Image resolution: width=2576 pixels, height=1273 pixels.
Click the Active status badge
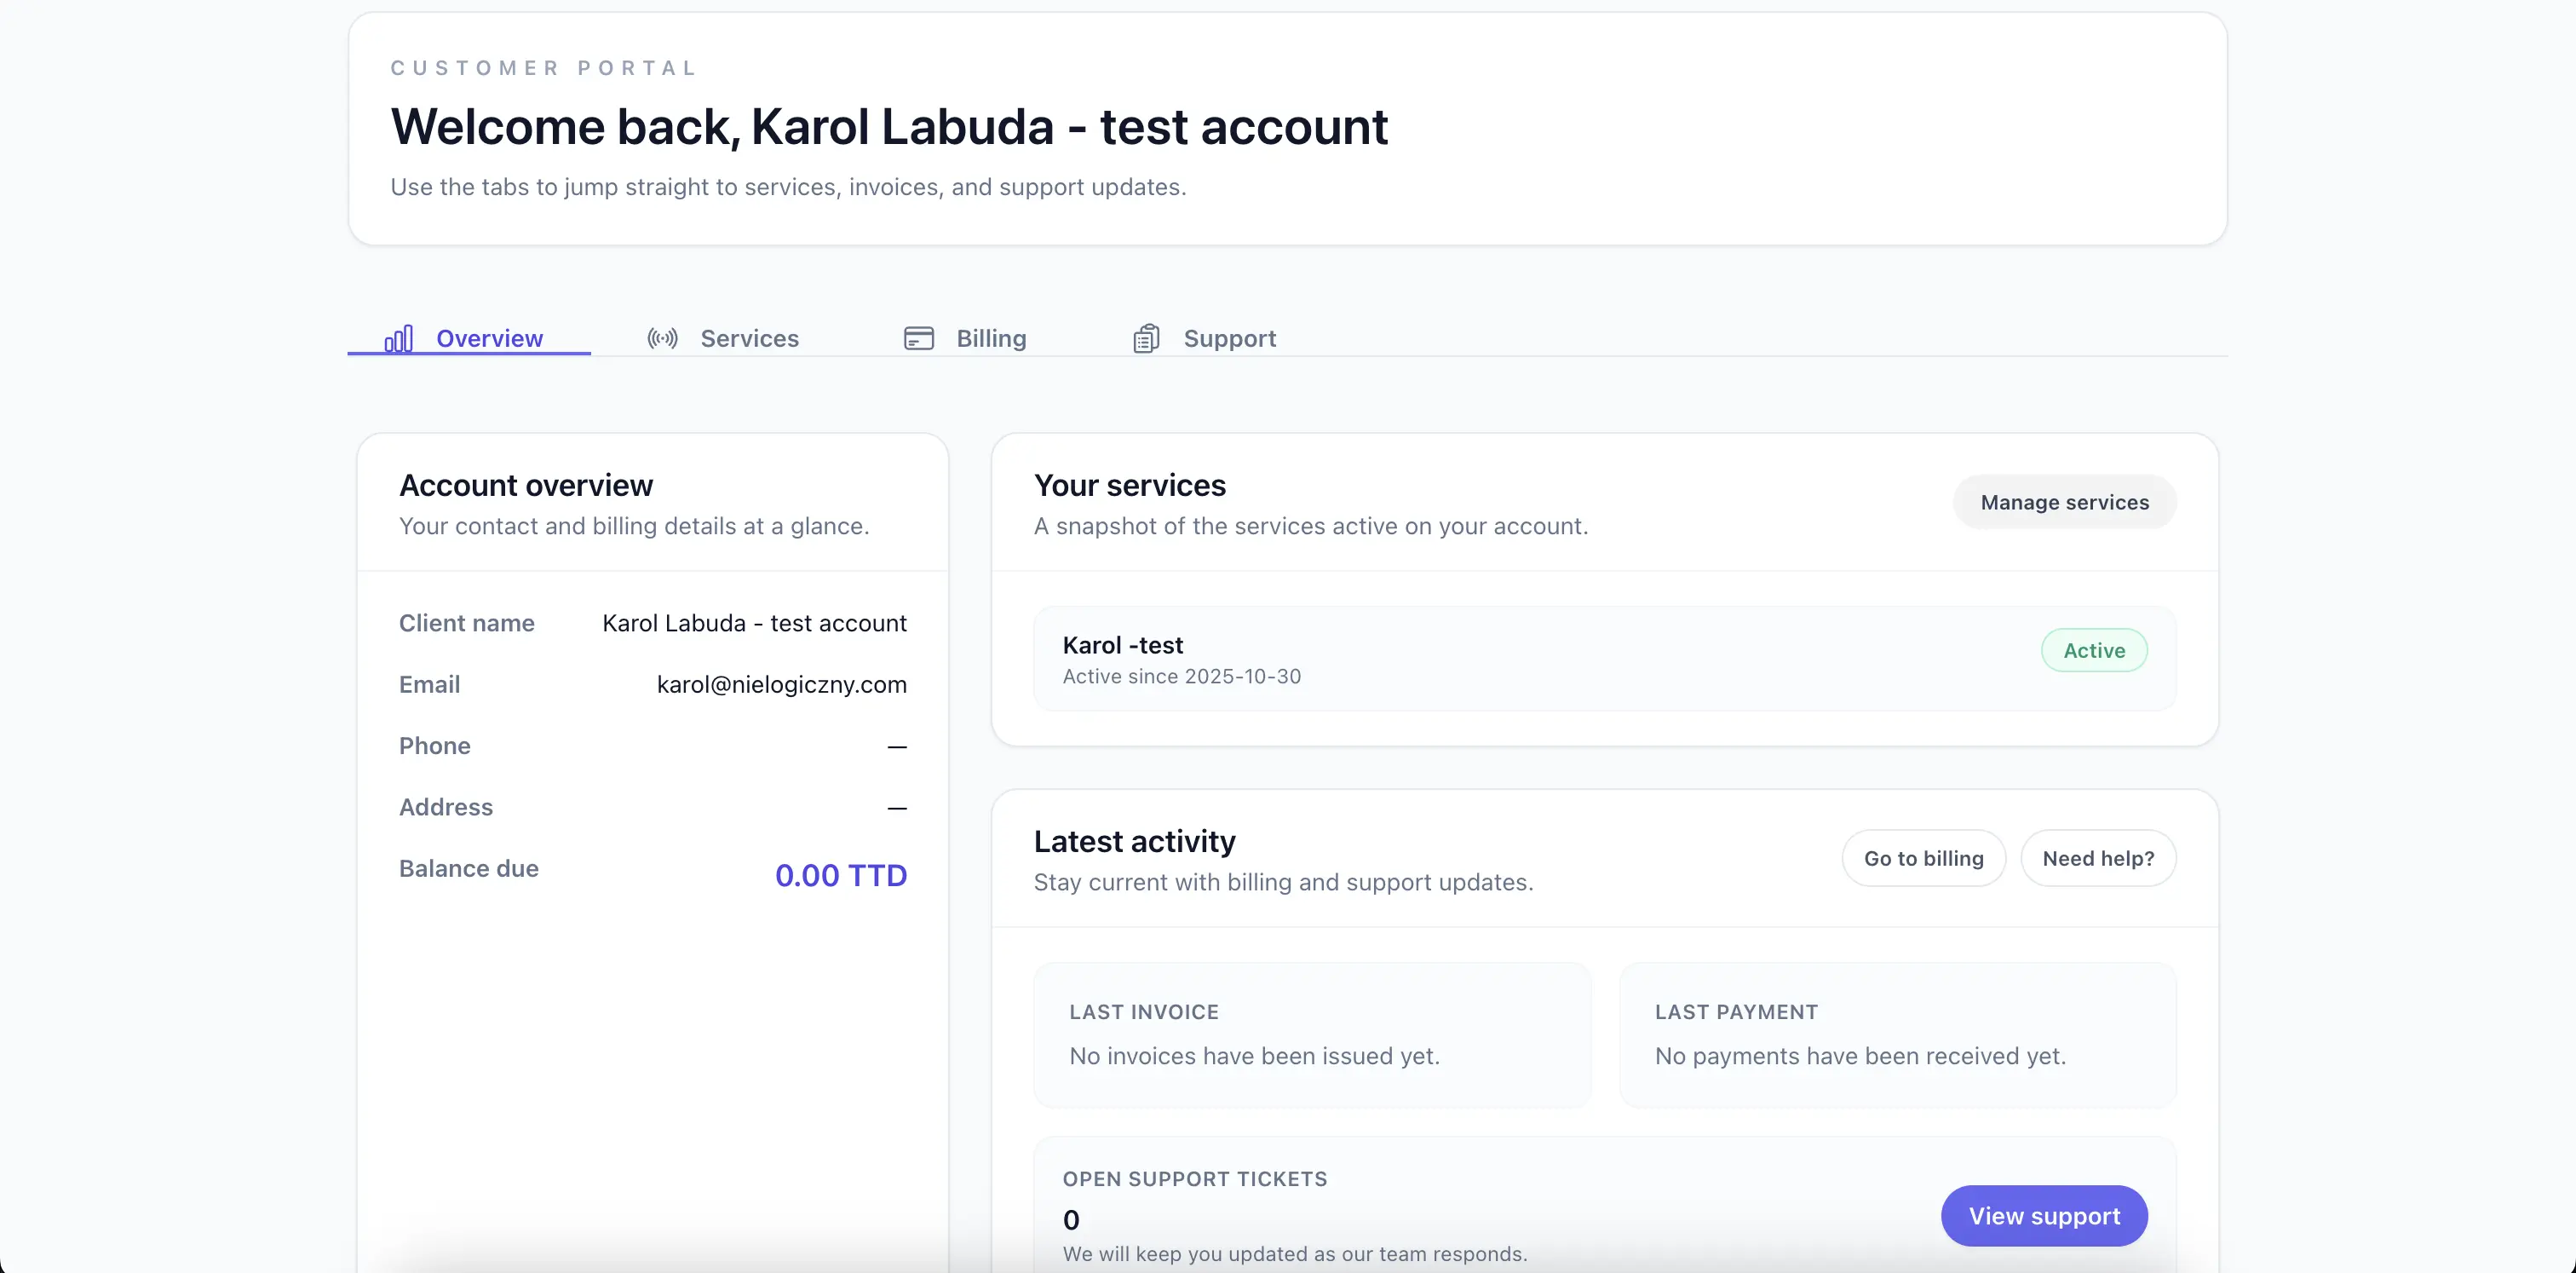pyautogui.click(x=2093, y=650)
